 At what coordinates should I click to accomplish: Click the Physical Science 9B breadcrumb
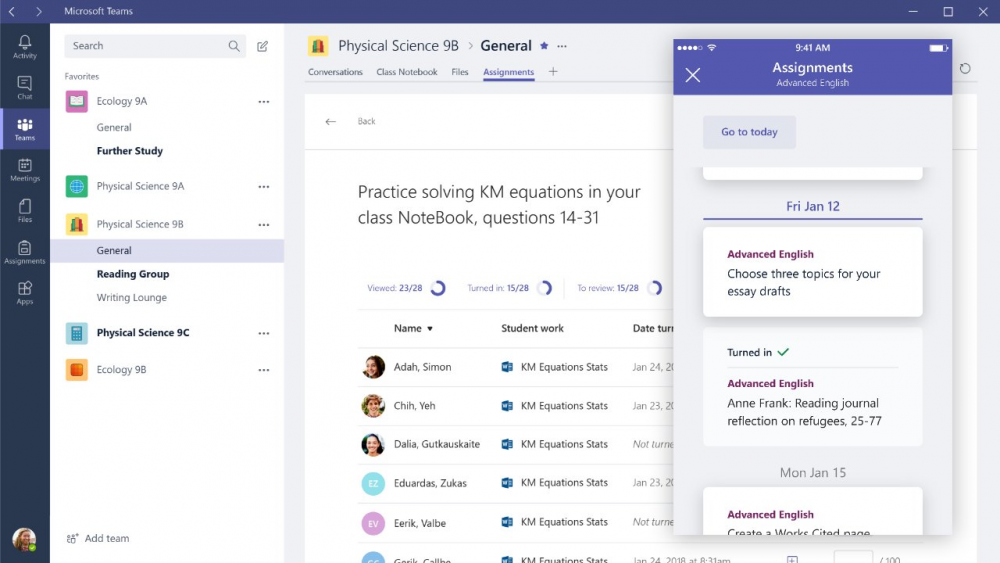coord(398,46)
